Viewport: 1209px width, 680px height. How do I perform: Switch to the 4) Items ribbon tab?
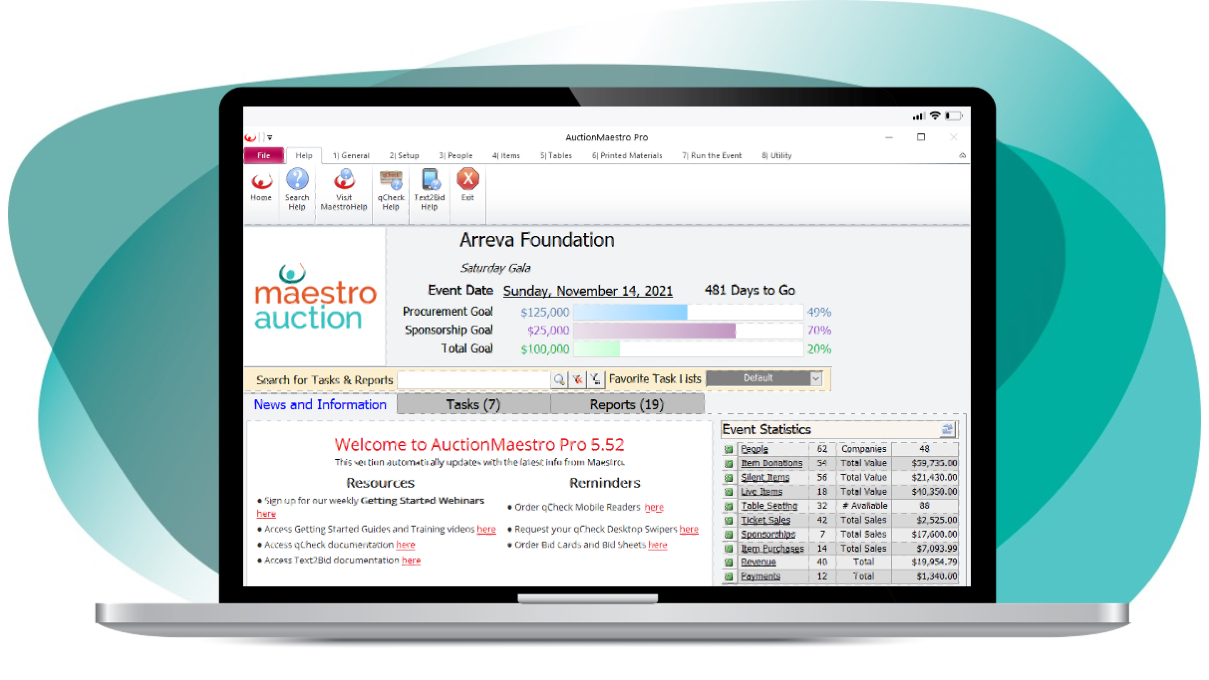506,156
